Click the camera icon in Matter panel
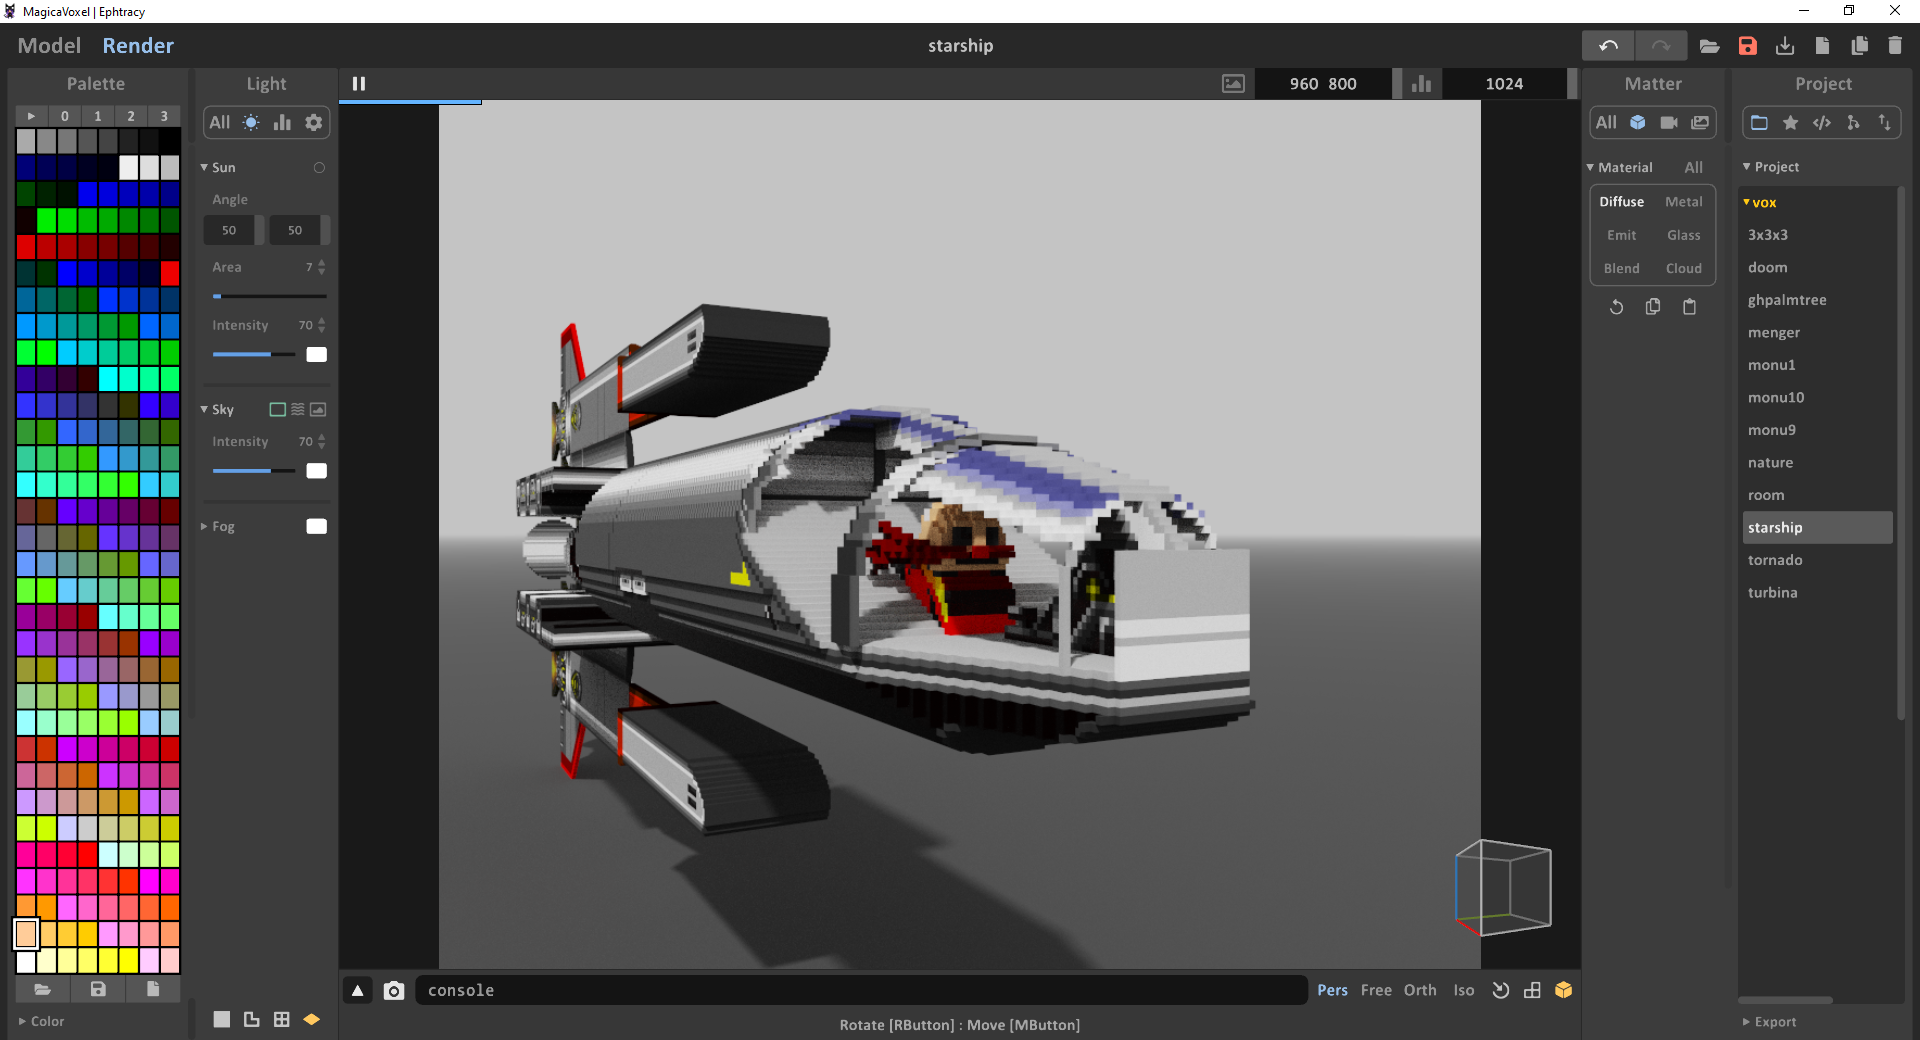The width and height of the screenshot is (1920, 1040). pos(1669,122)
